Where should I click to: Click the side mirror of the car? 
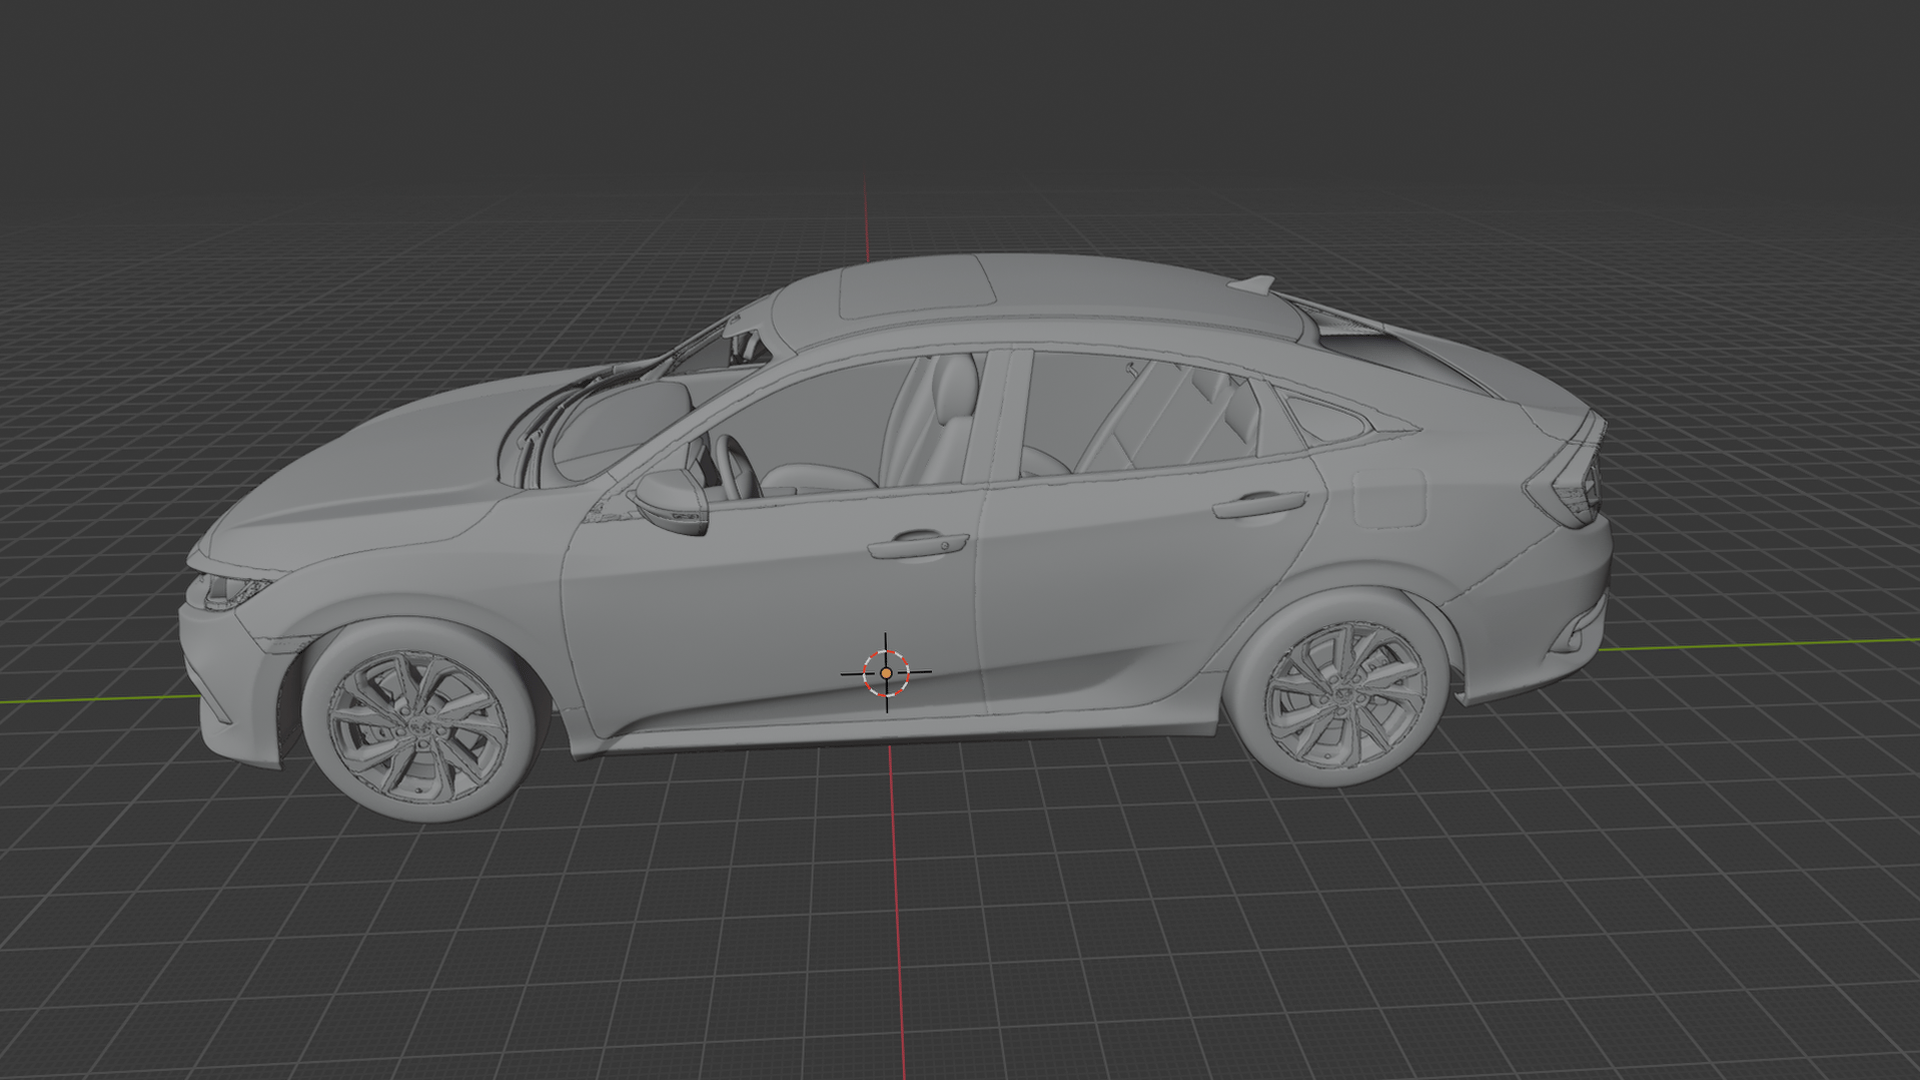[670, 501]
